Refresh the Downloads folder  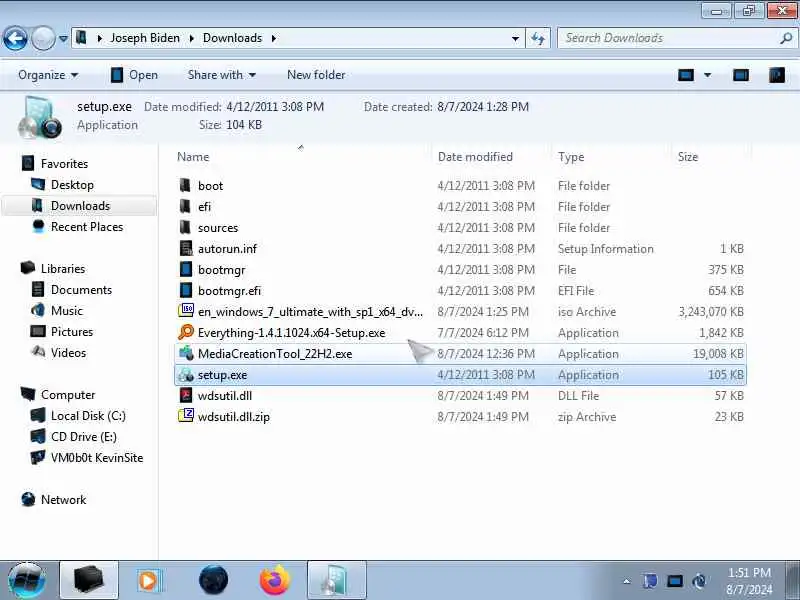coord(538,38)
